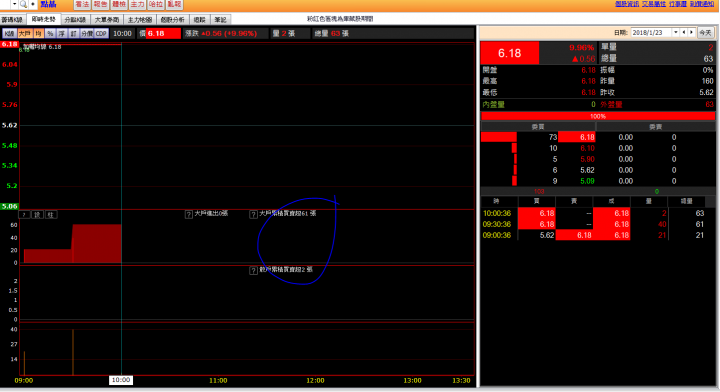Switch to the 籌碼K線 tab
This screenshot has width=720, height=392.
click(x=12, y=20)
